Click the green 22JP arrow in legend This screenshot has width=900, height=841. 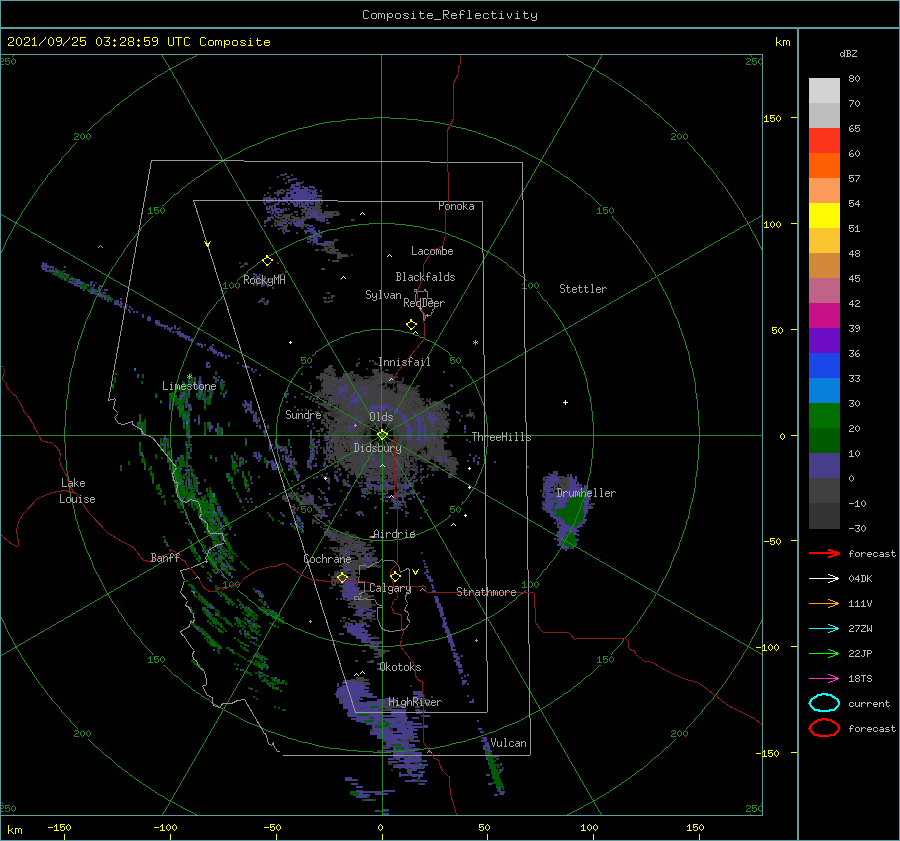pyautogui.click(x=824, y=653)
